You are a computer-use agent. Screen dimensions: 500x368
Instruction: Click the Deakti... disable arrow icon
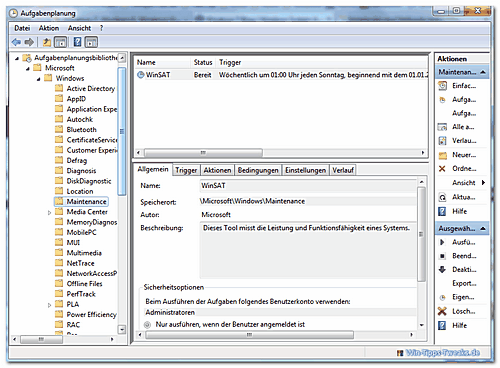442,270
